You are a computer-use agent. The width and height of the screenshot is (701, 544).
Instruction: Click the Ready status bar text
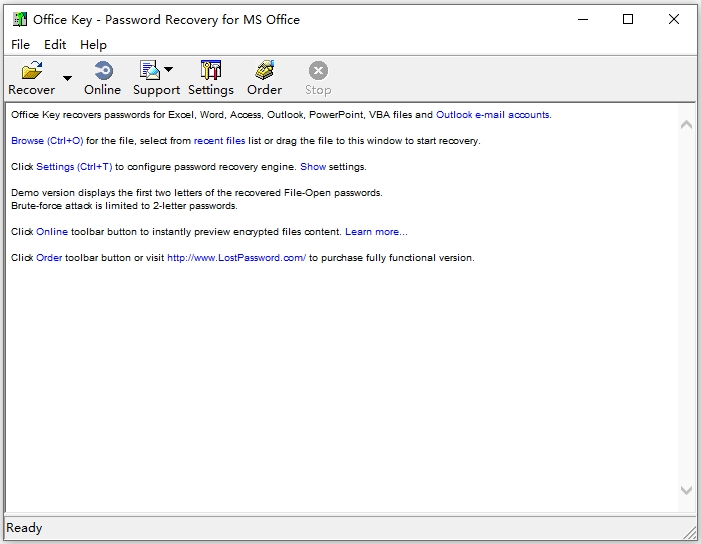(24, 528)
